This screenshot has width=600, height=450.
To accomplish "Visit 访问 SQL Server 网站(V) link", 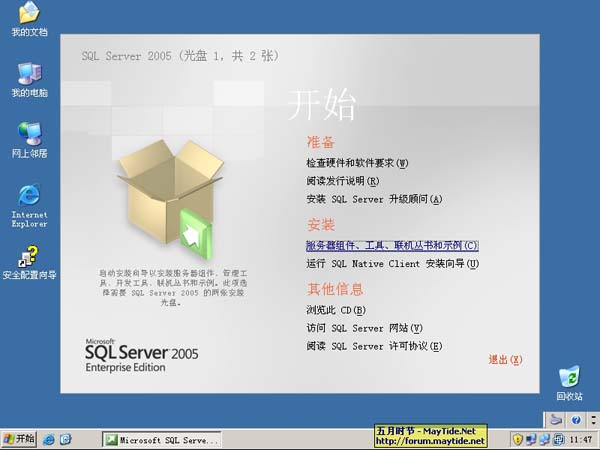I will (364, 328).
